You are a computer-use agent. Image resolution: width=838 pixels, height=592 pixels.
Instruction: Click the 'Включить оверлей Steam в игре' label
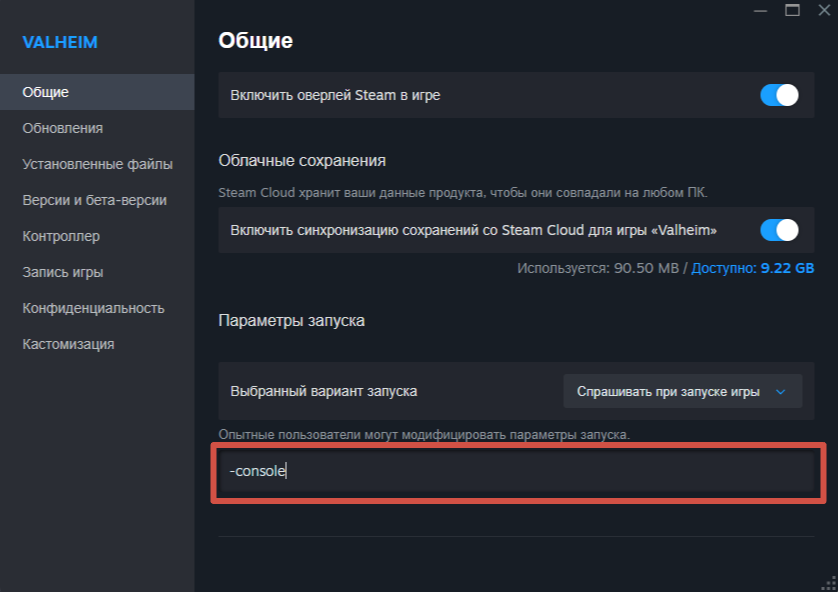[335, 95]
